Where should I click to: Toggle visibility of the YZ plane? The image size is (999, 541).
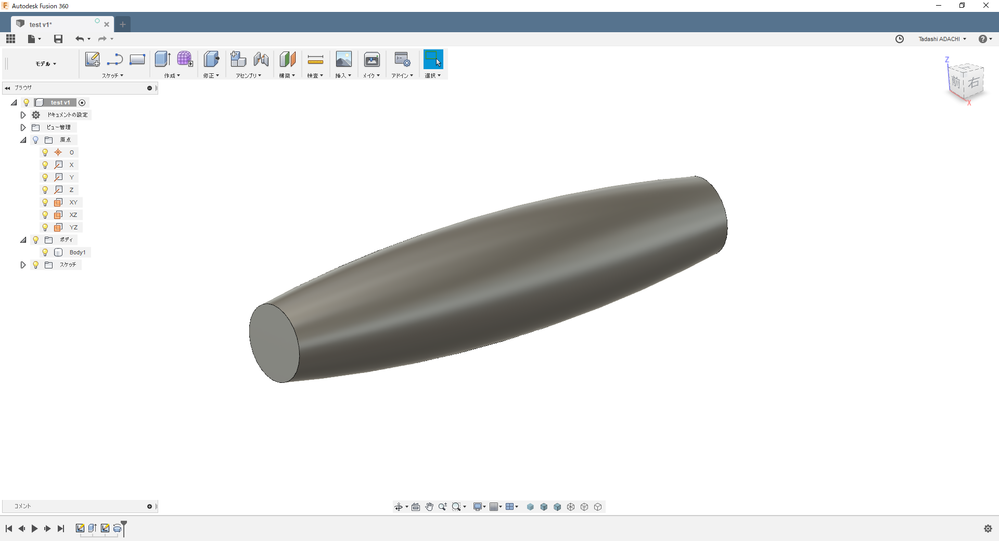pos(45,227)
